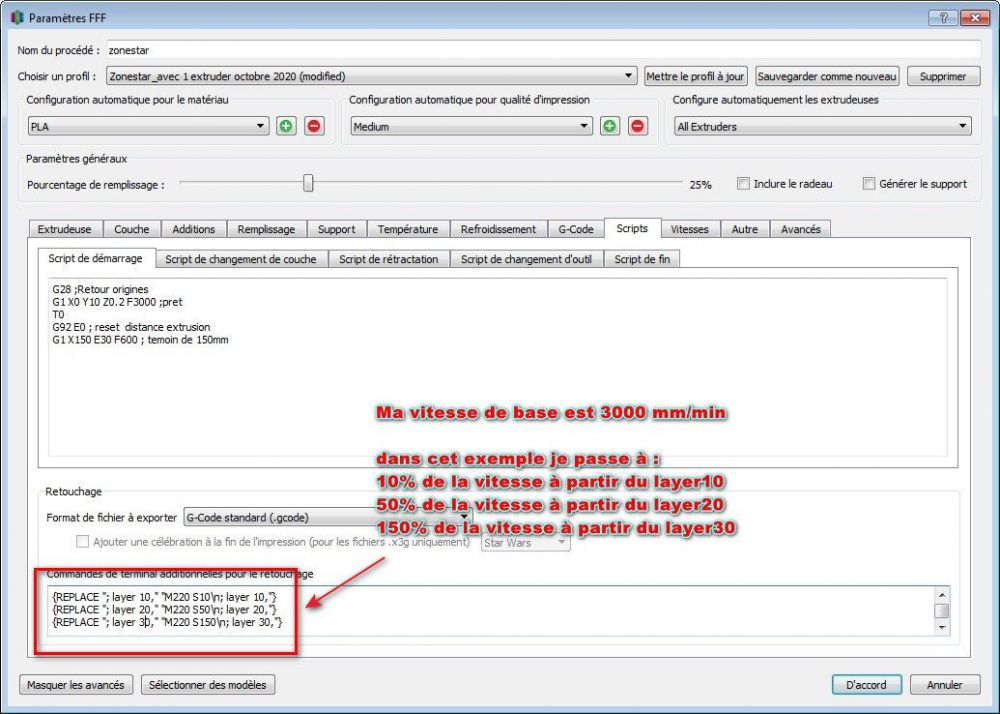Open the G-Code standard export format dropdown
Screen dimensions: 1000x714
[328, 518]
